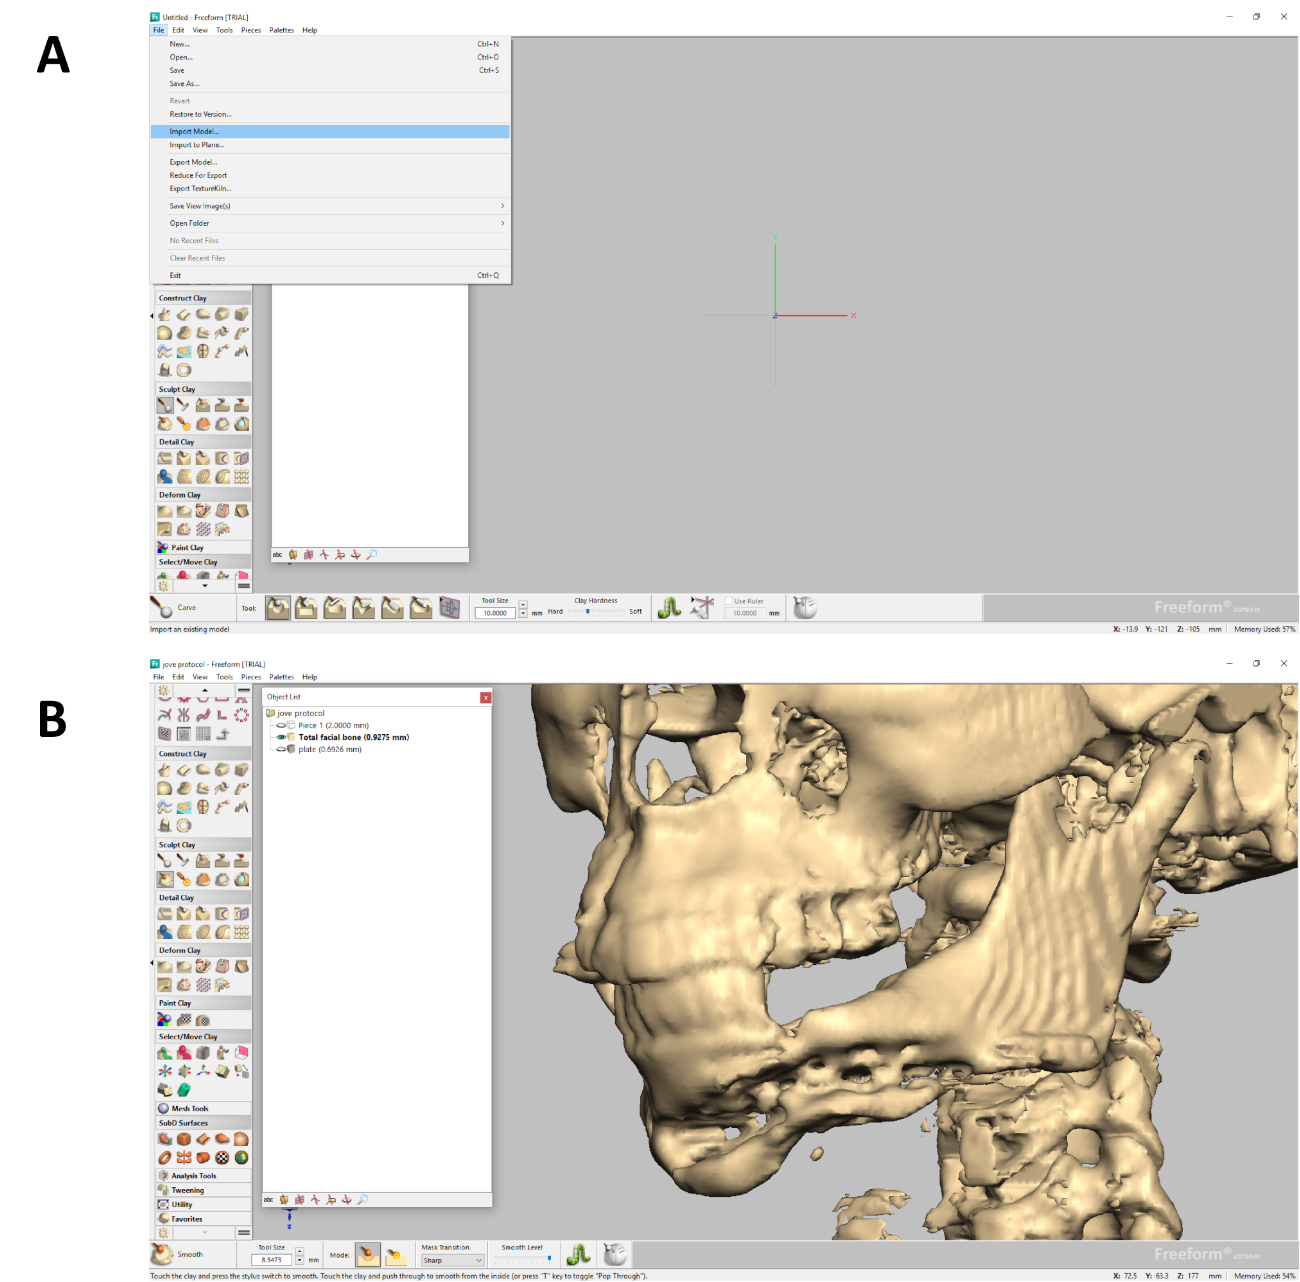Choose Save As... in the File menu

330,84
